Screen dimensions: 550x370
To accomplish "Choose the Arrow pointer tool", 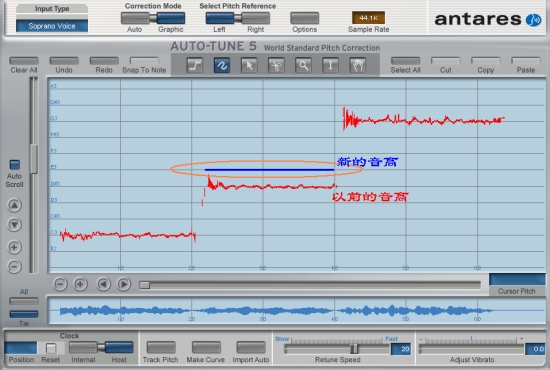I will [x=249, y=65].
